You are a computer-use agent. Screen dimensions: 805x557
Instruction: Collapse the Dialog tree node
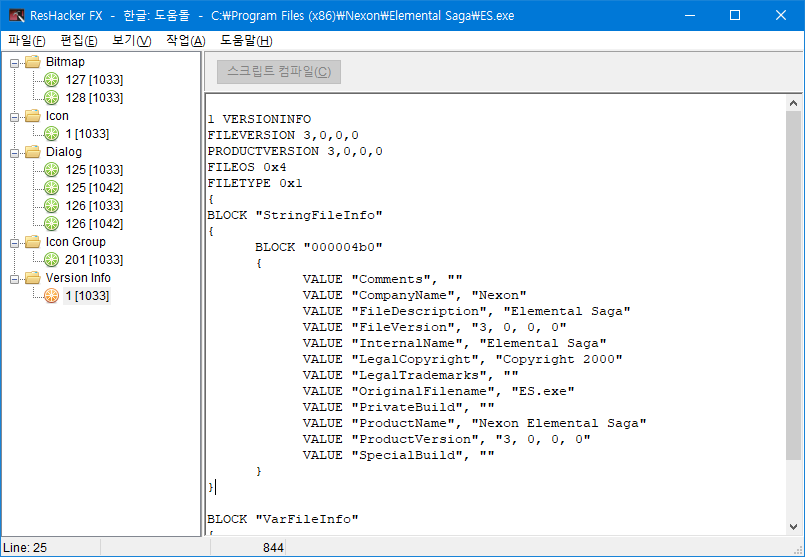tap(14, 153)
